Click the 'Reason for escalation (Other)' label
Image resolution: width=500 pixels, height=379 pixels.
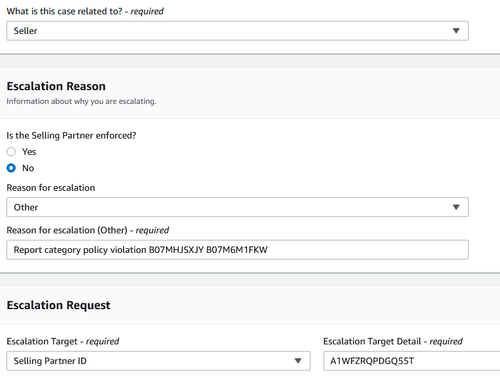tap(88, 230)
